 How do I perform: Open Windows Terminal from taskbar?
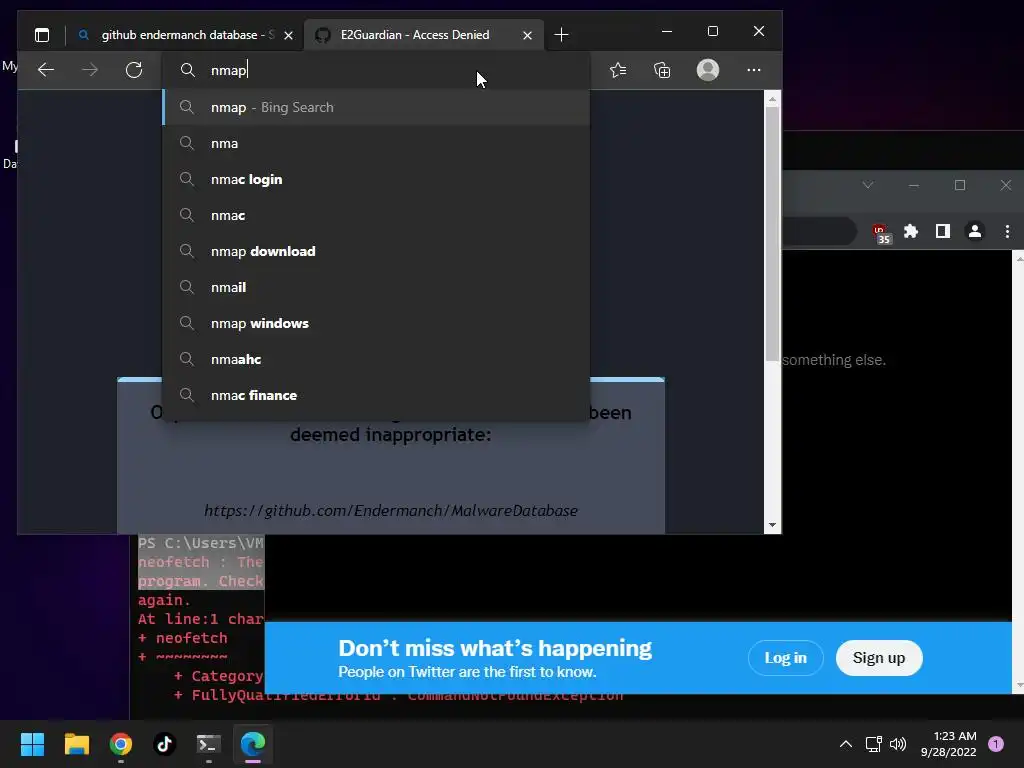pyautogui.click(x=209, y=744)
